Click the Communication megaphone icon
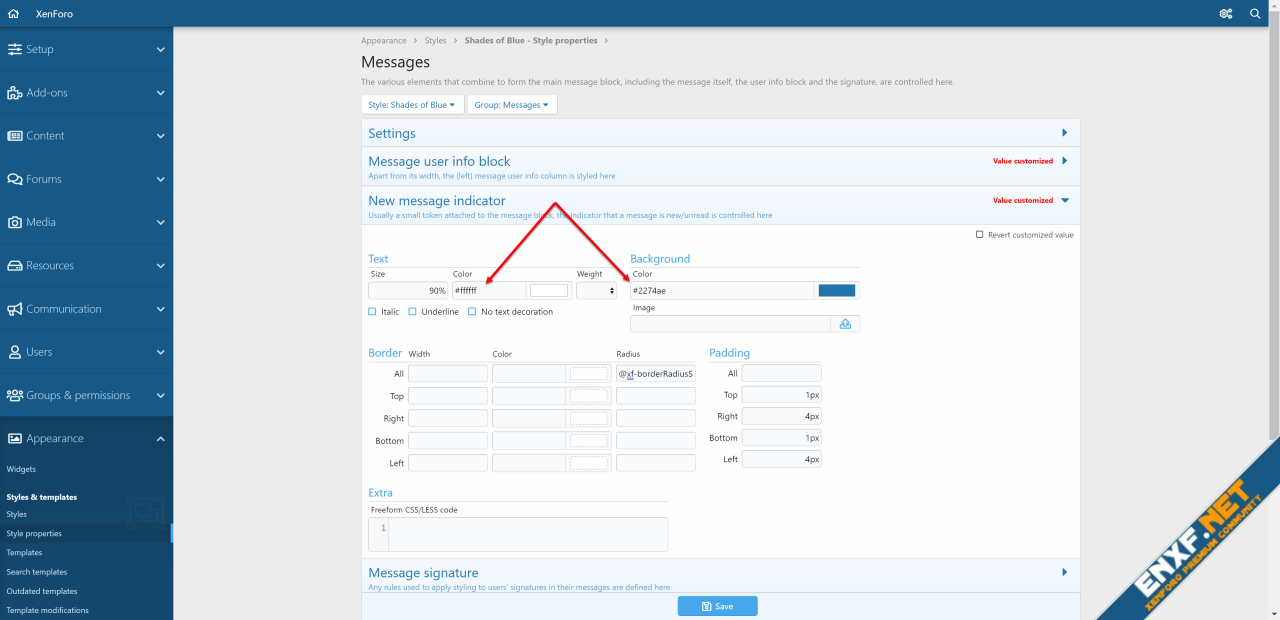Viewport: 1280px width, 620px height. [x=15, y=309]
